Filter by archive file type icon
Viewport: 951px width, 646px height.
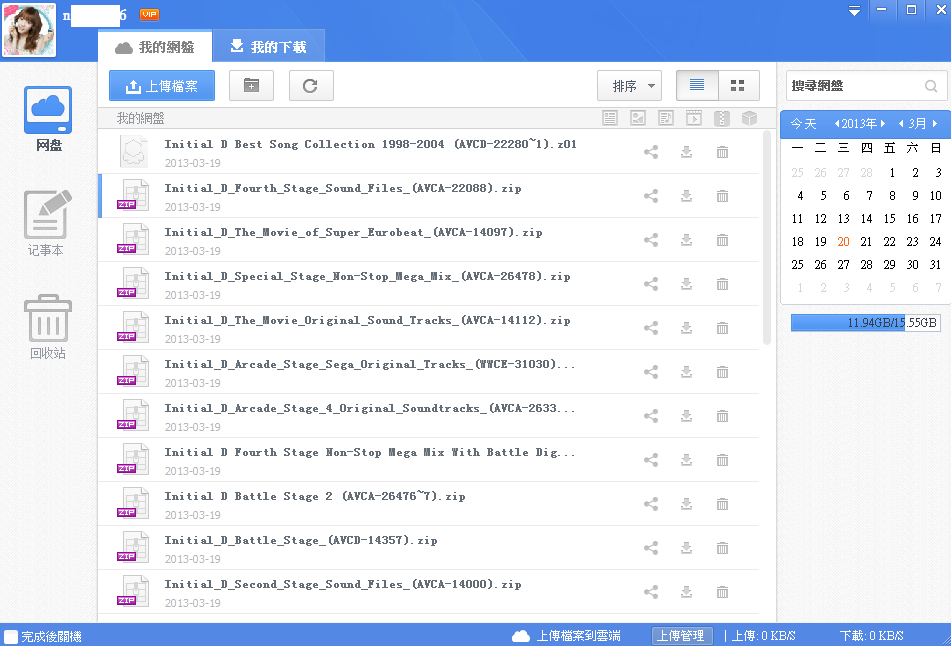[721, 118]
